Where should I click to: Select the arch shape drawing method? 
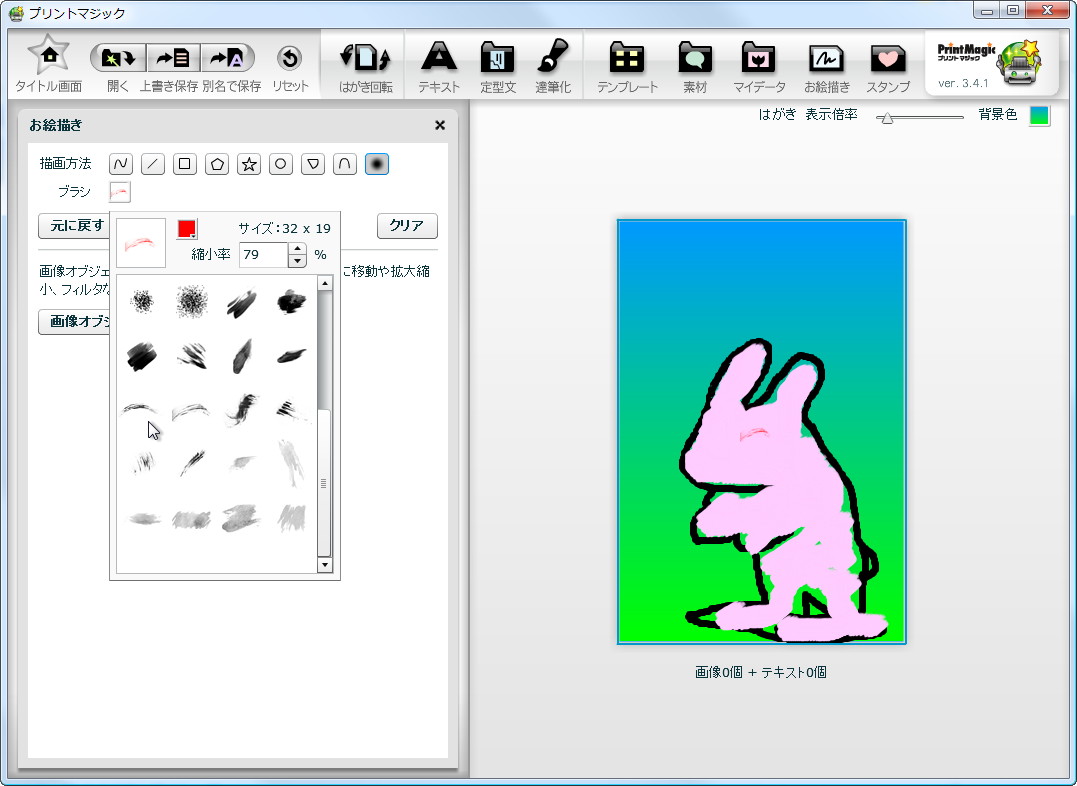pyautogui.click(x=345, y=164)
